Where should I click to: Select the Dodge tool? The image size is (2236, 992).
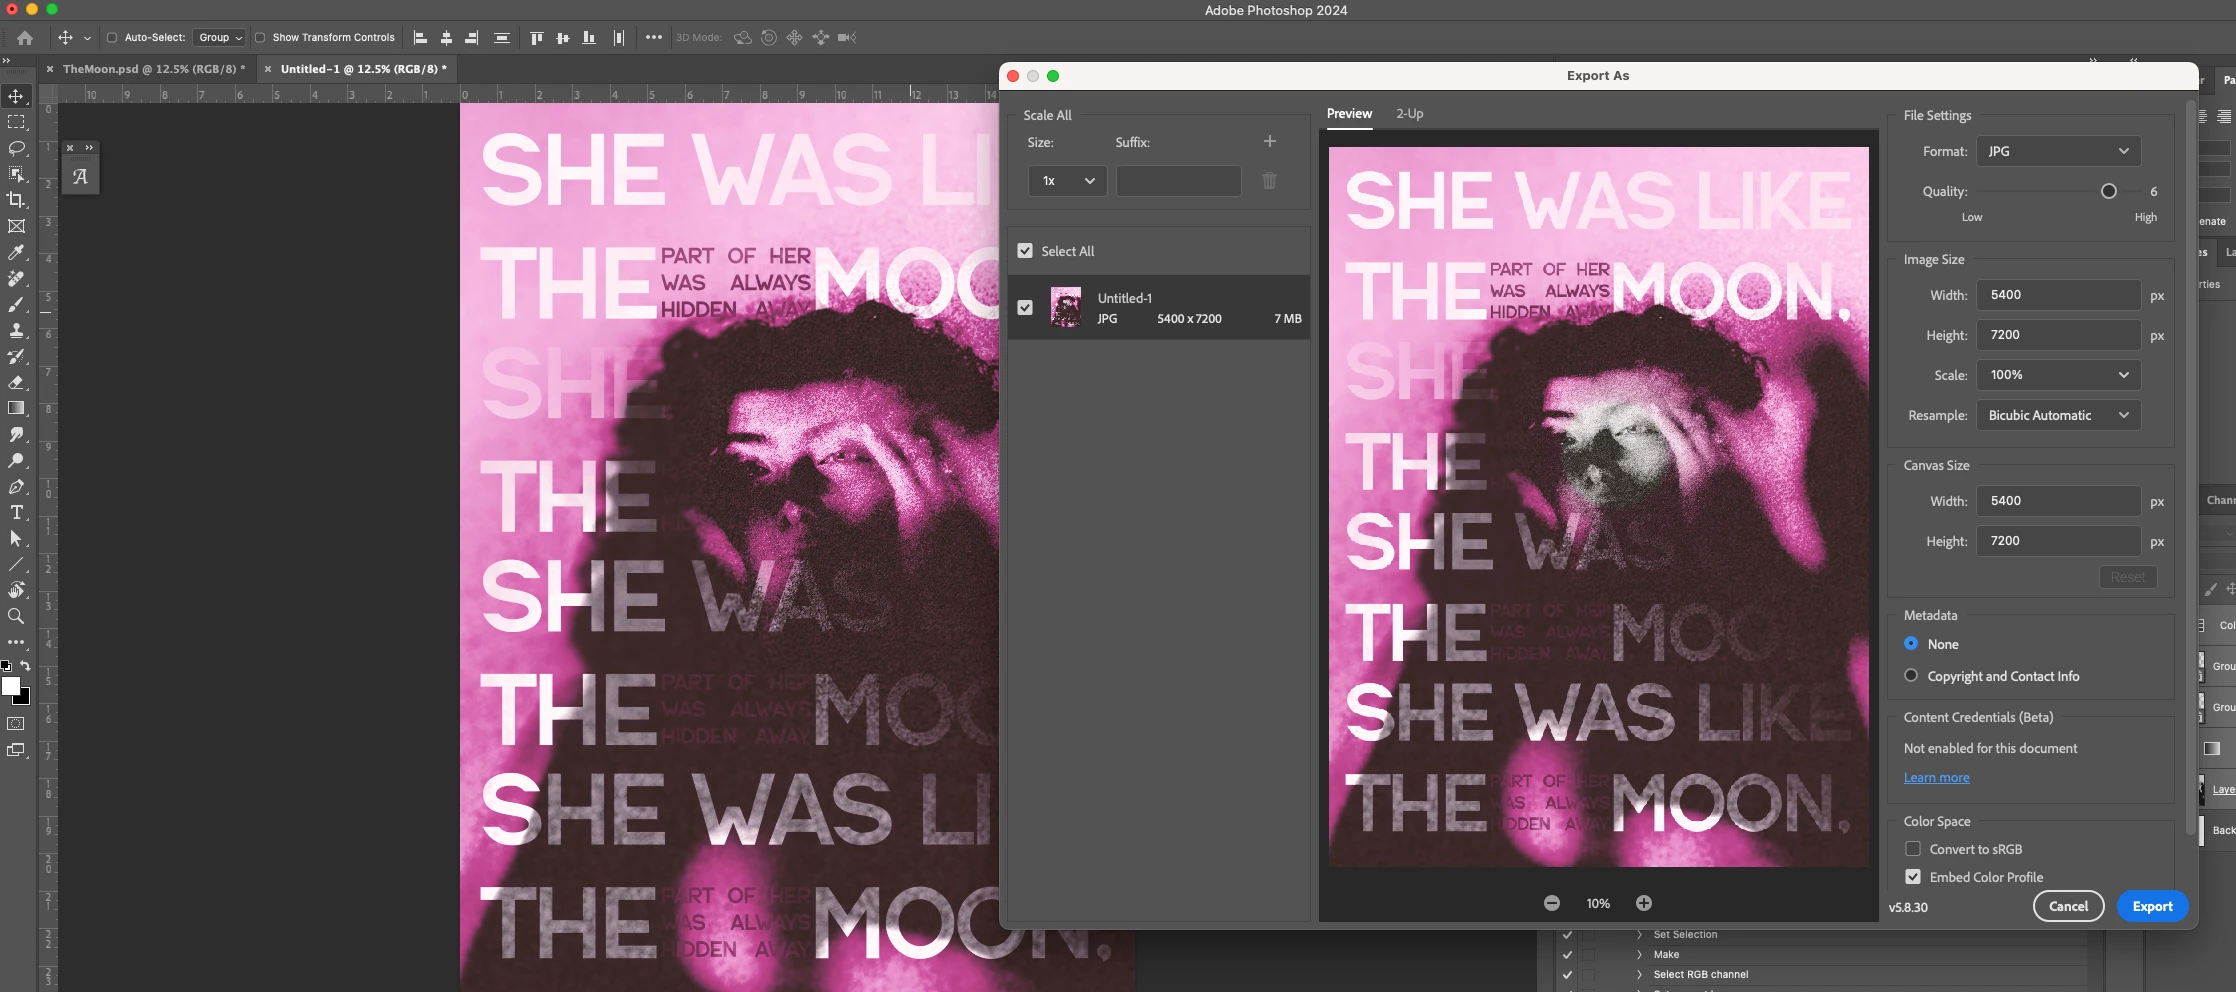pyautogui.click(x=16, y=460)
